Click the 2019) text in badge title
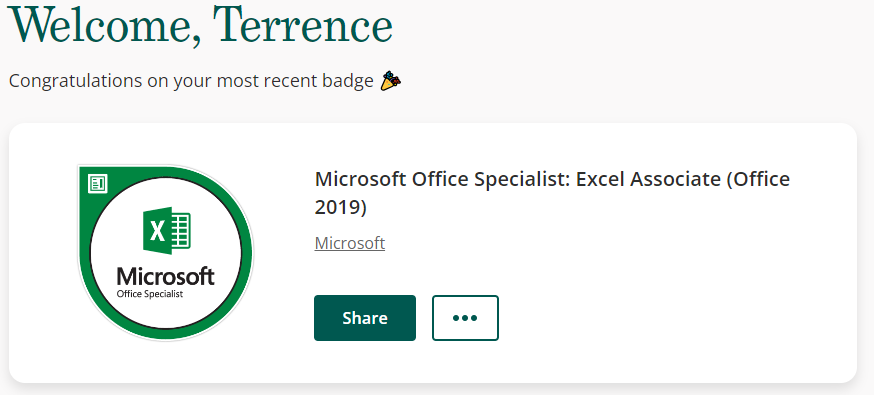The width and height of the screenshot is (874, 395). tap(341, 207)
